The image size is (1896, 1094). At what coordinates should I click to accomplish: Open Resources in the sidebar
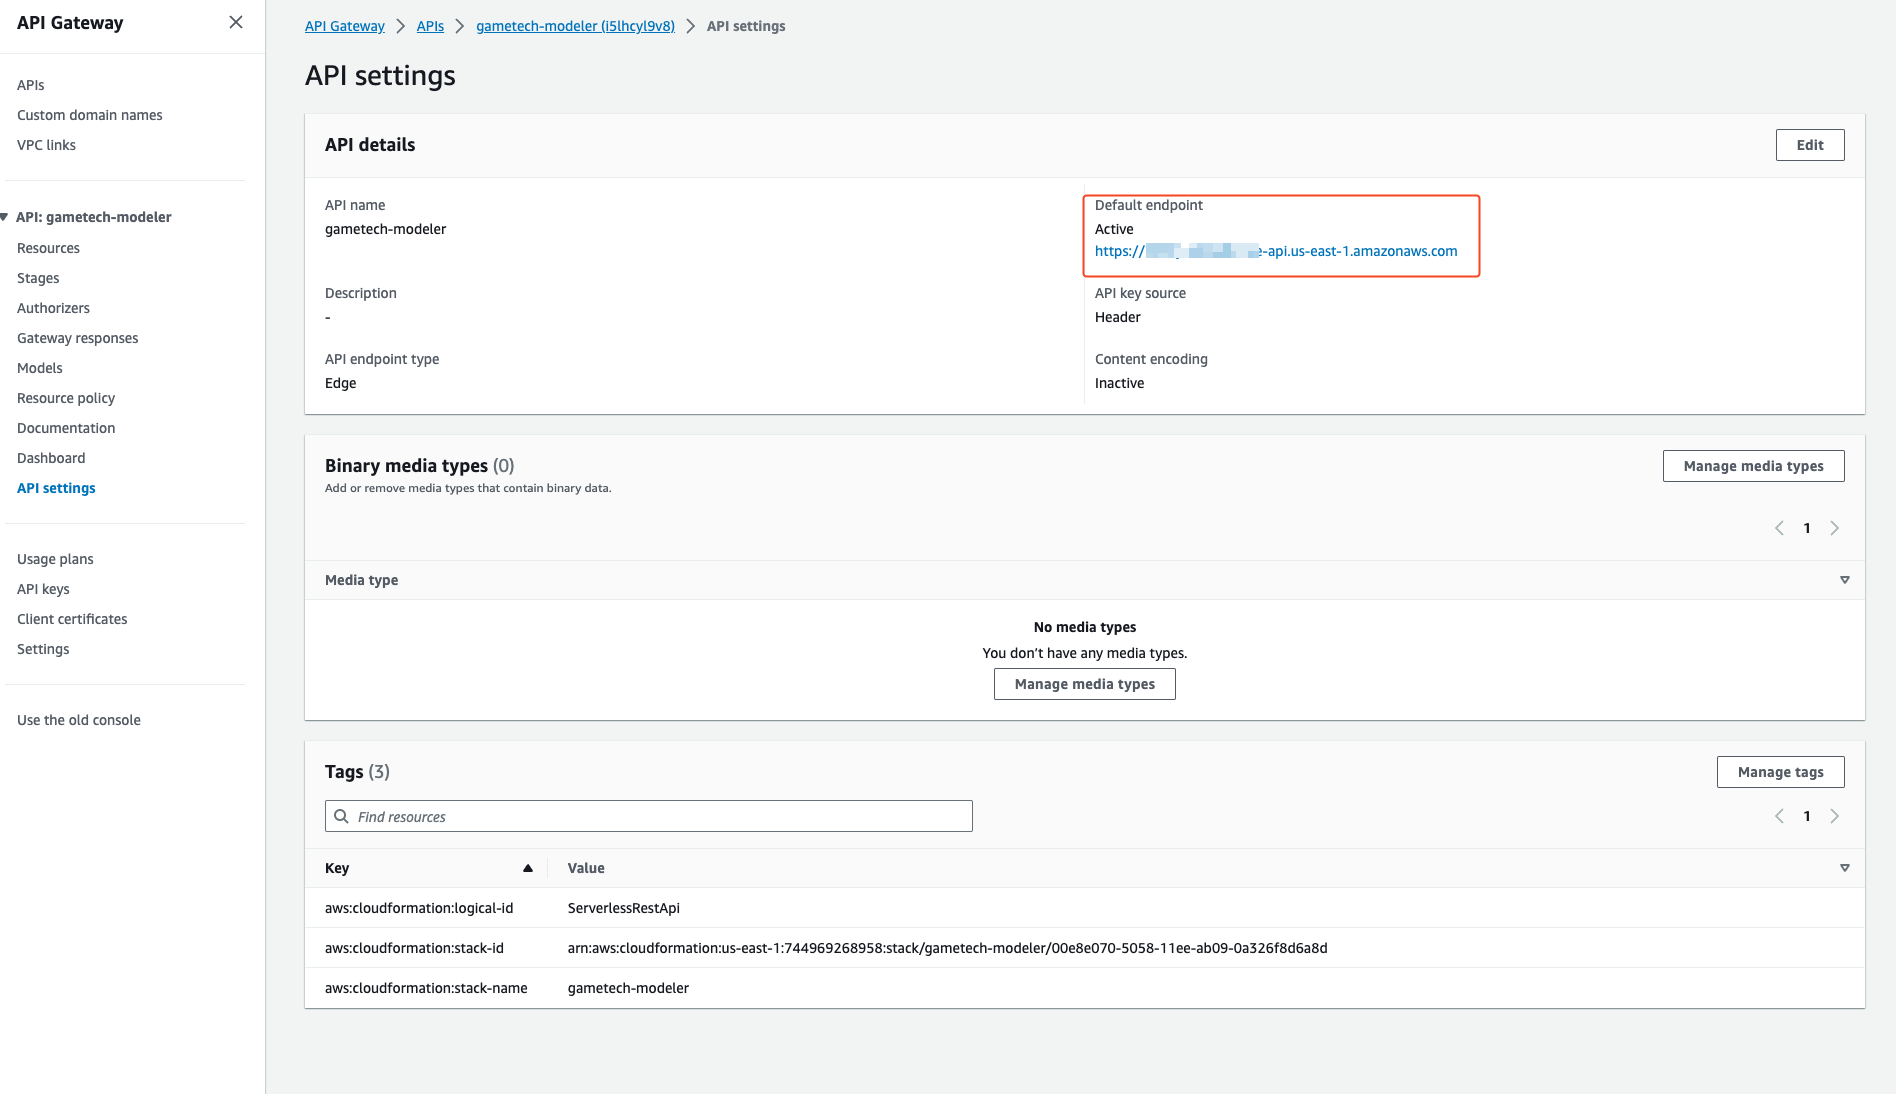pyautogui.click(x=48, y=248)
